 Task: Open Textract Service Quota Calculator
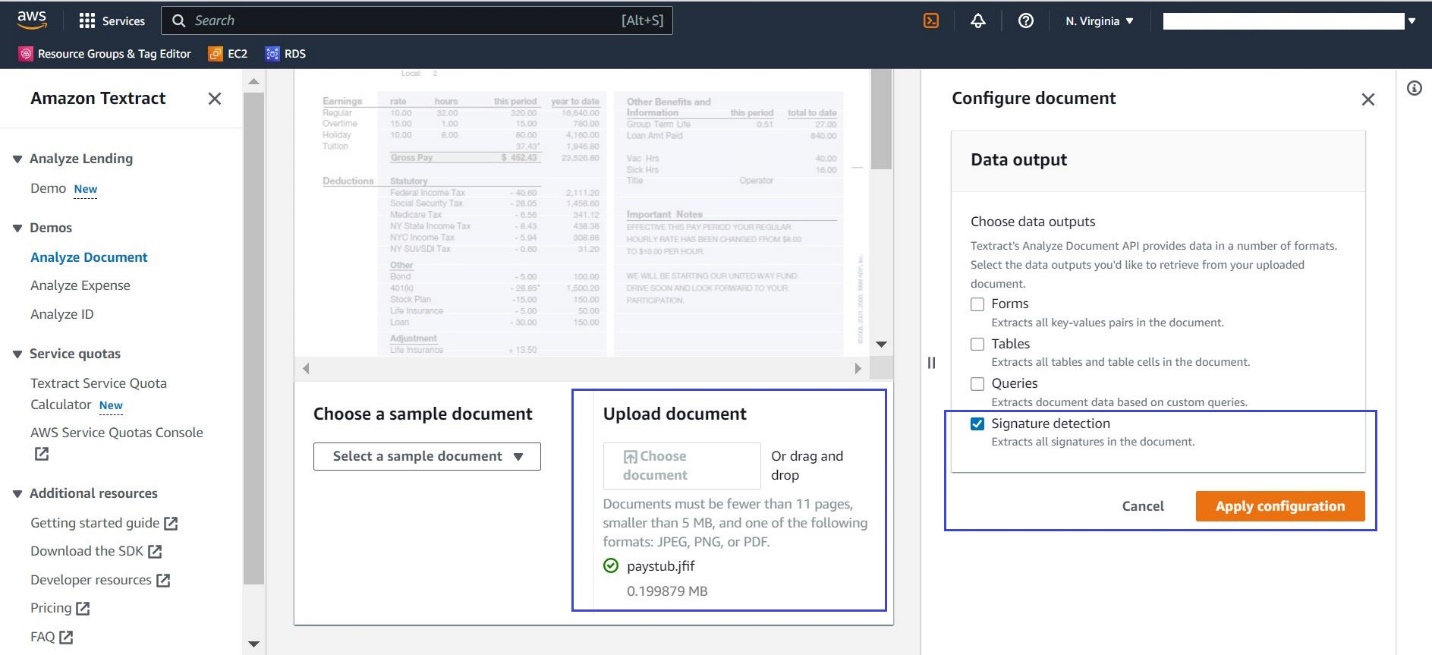click(98, 394)
